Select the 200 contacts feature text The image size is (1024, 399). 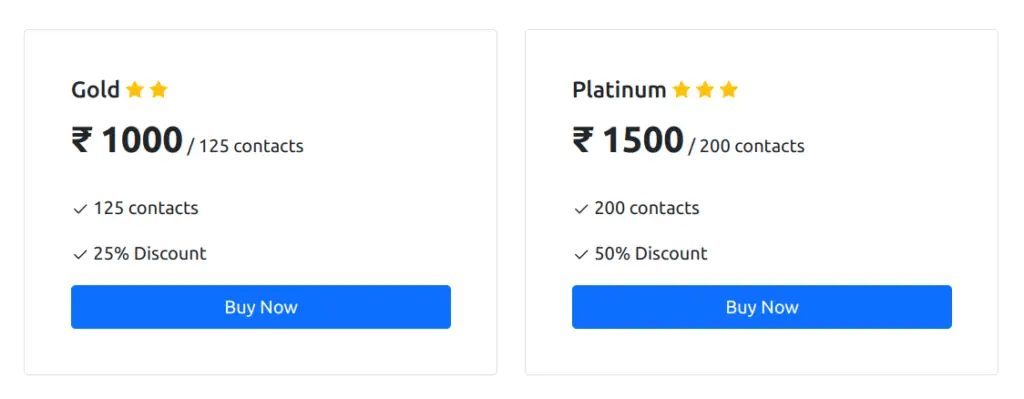647,208
